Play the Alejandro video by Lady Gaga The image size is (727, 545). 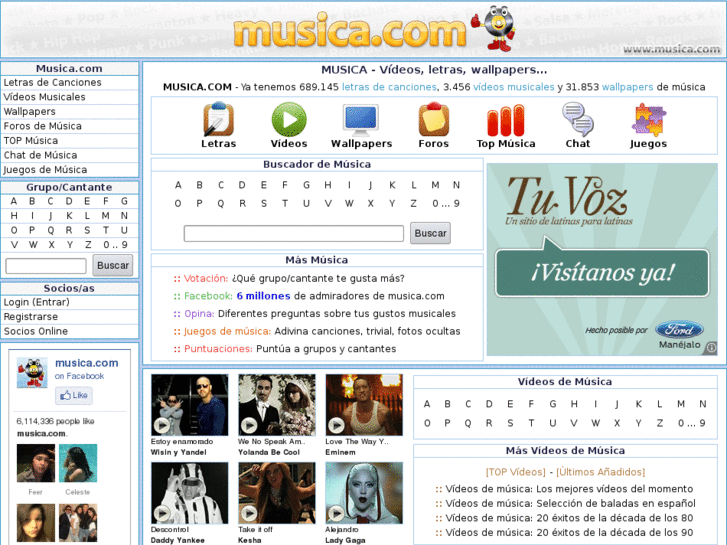point(364,493)
